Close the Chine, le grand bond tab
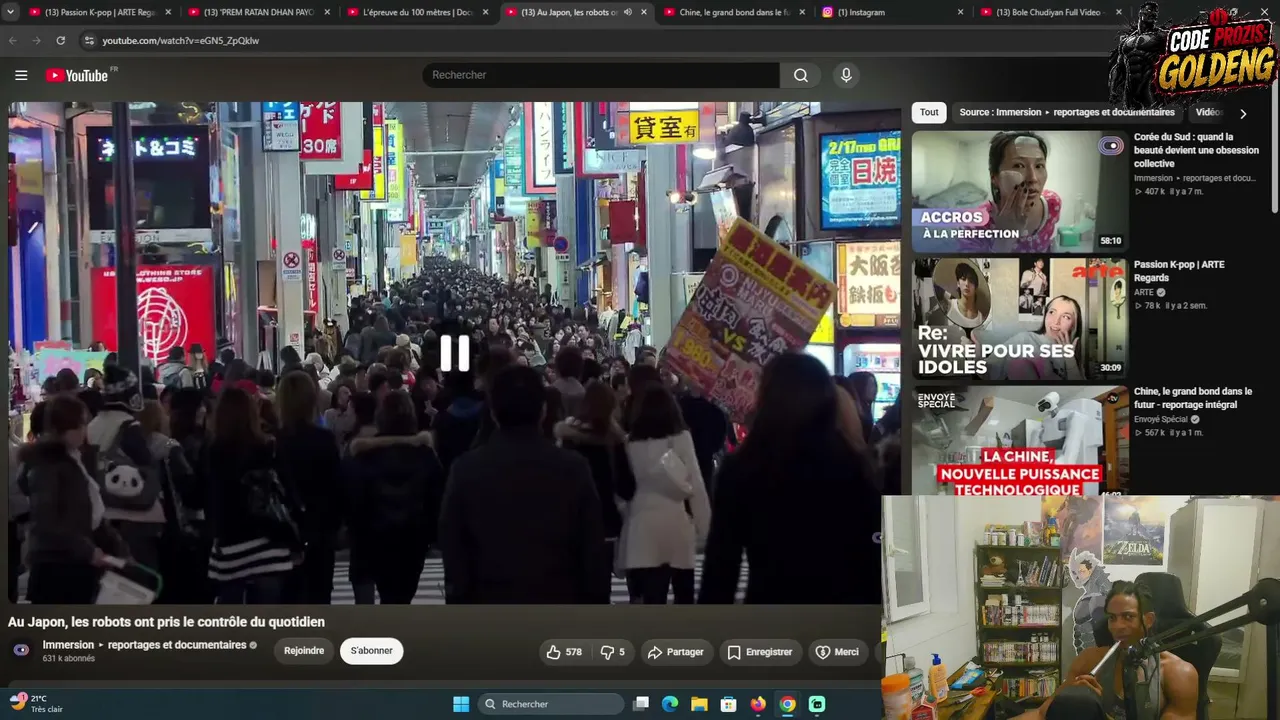The width and height of the screenshot is (1280, 720). click(802, 12)
